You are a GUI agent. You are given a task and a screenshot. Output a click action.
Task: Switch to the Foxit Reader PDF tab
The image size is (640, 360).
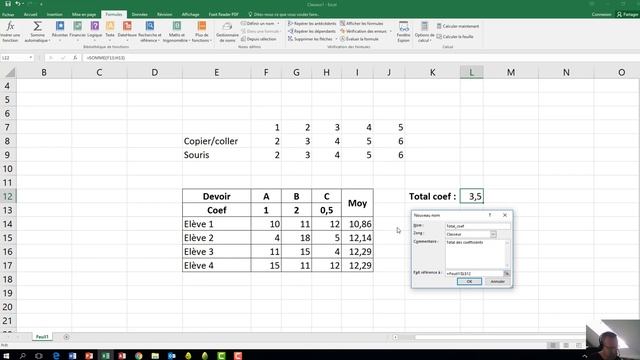[x=223, y=14]
